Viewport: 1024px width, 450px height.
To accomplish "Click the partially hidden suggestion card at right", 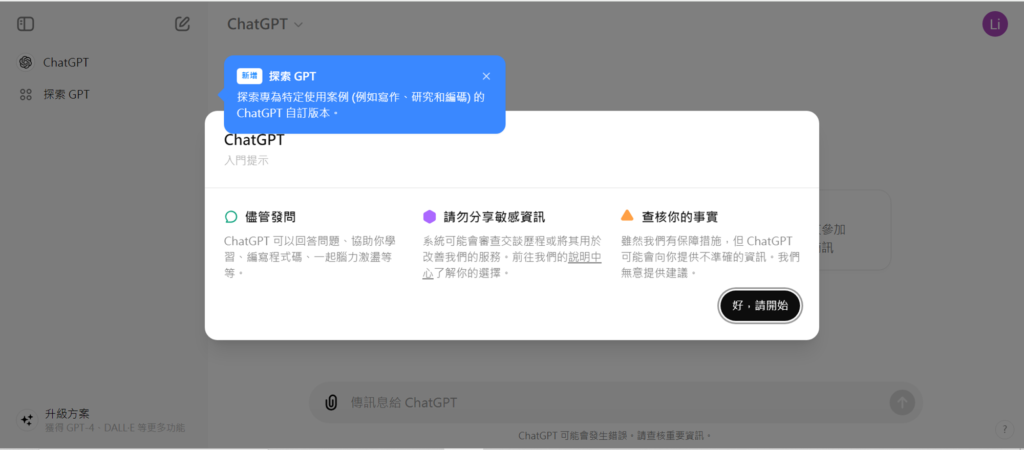I will 855,238.
